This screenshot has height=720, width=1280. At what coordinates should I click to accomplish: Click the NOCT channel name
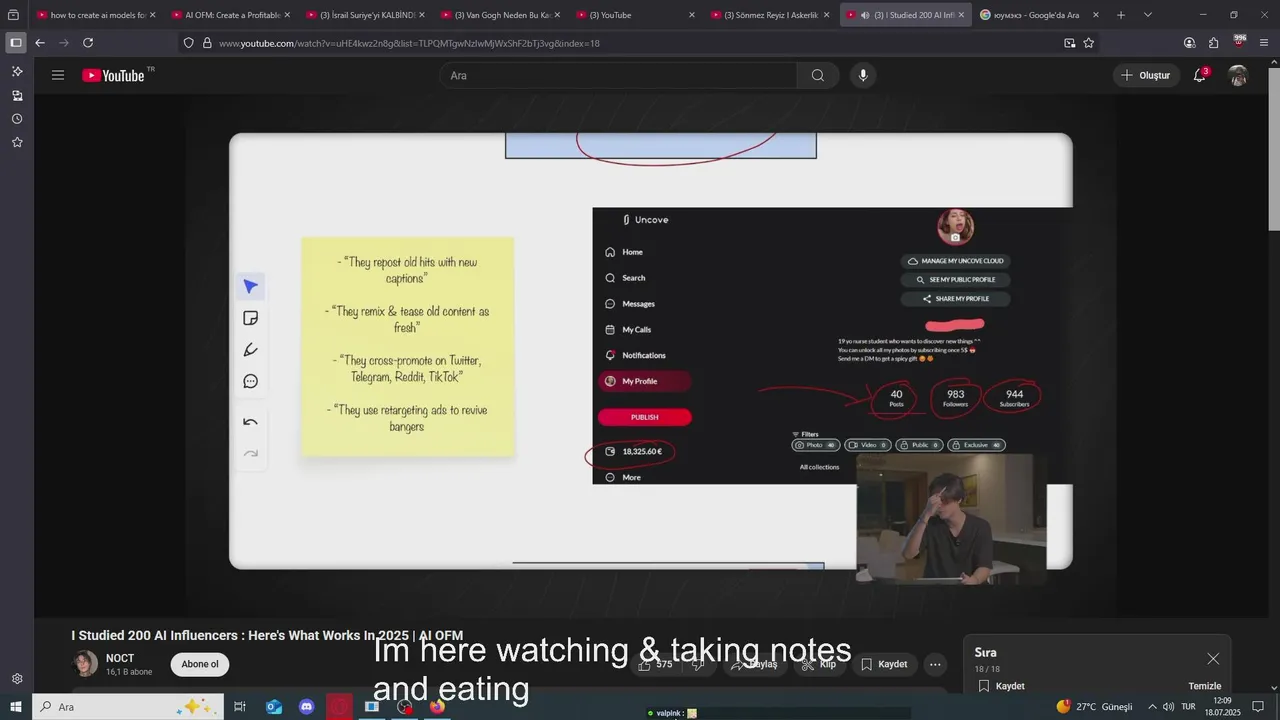click(120, 659)
